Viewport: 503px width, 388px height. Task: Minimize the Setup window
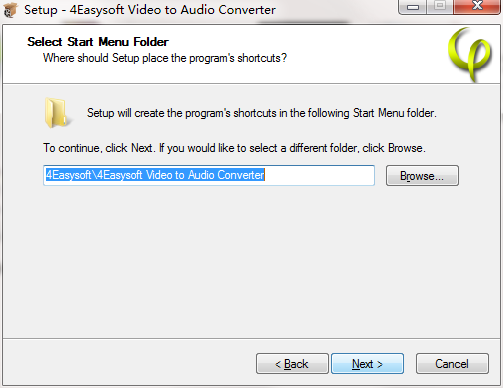413,7
